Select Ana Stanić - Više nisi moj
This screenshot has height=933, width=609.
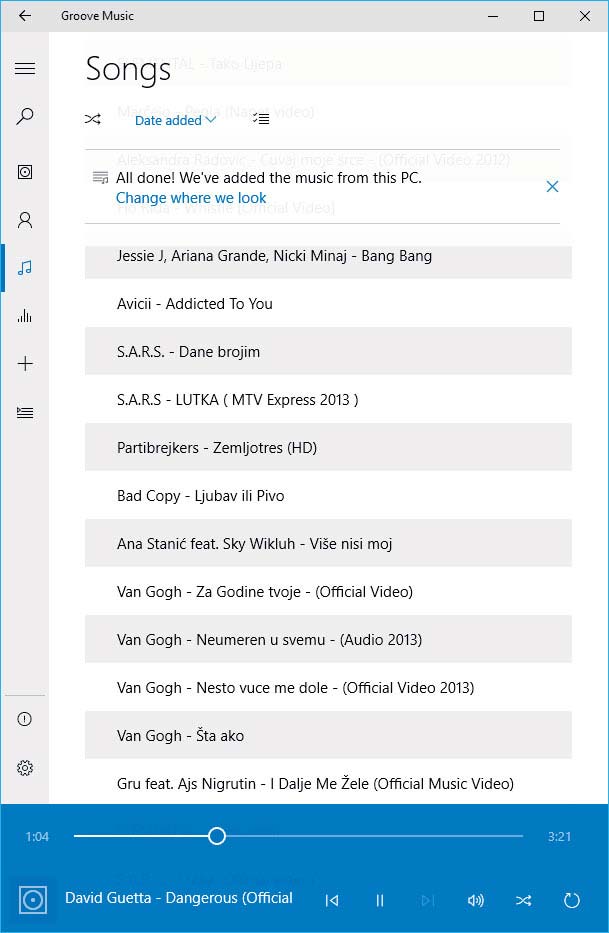[x=328, y=543]
